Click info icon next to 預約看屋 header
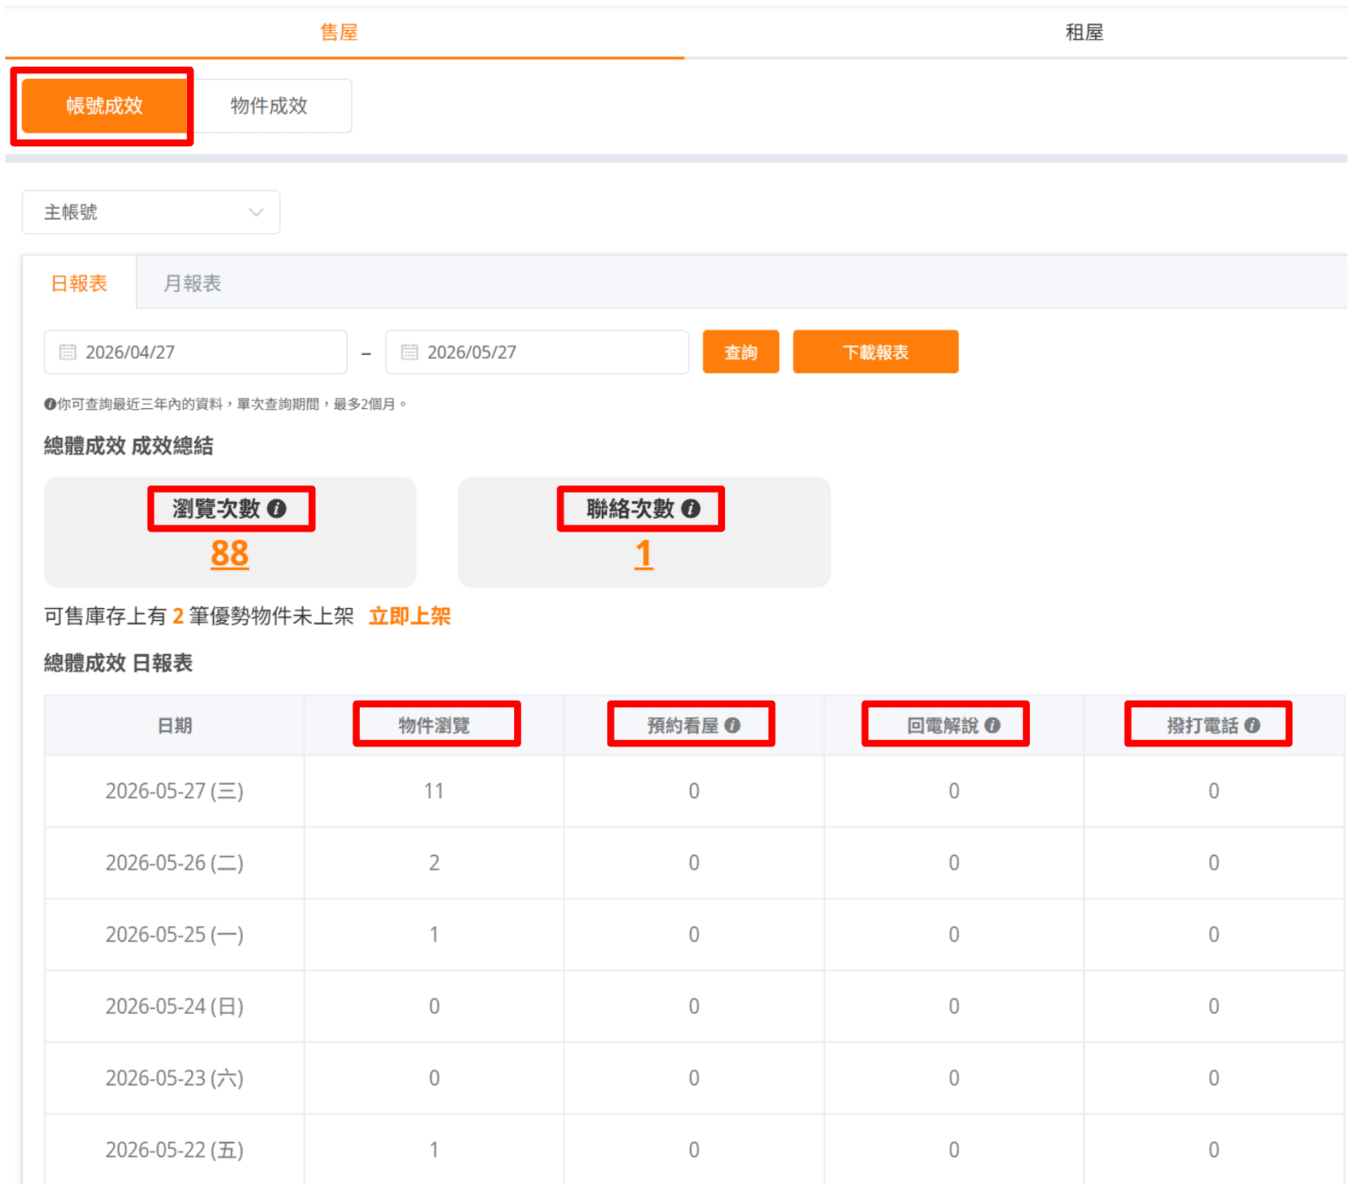The width and height of the screenshot is (1357, 1200). 733,726
